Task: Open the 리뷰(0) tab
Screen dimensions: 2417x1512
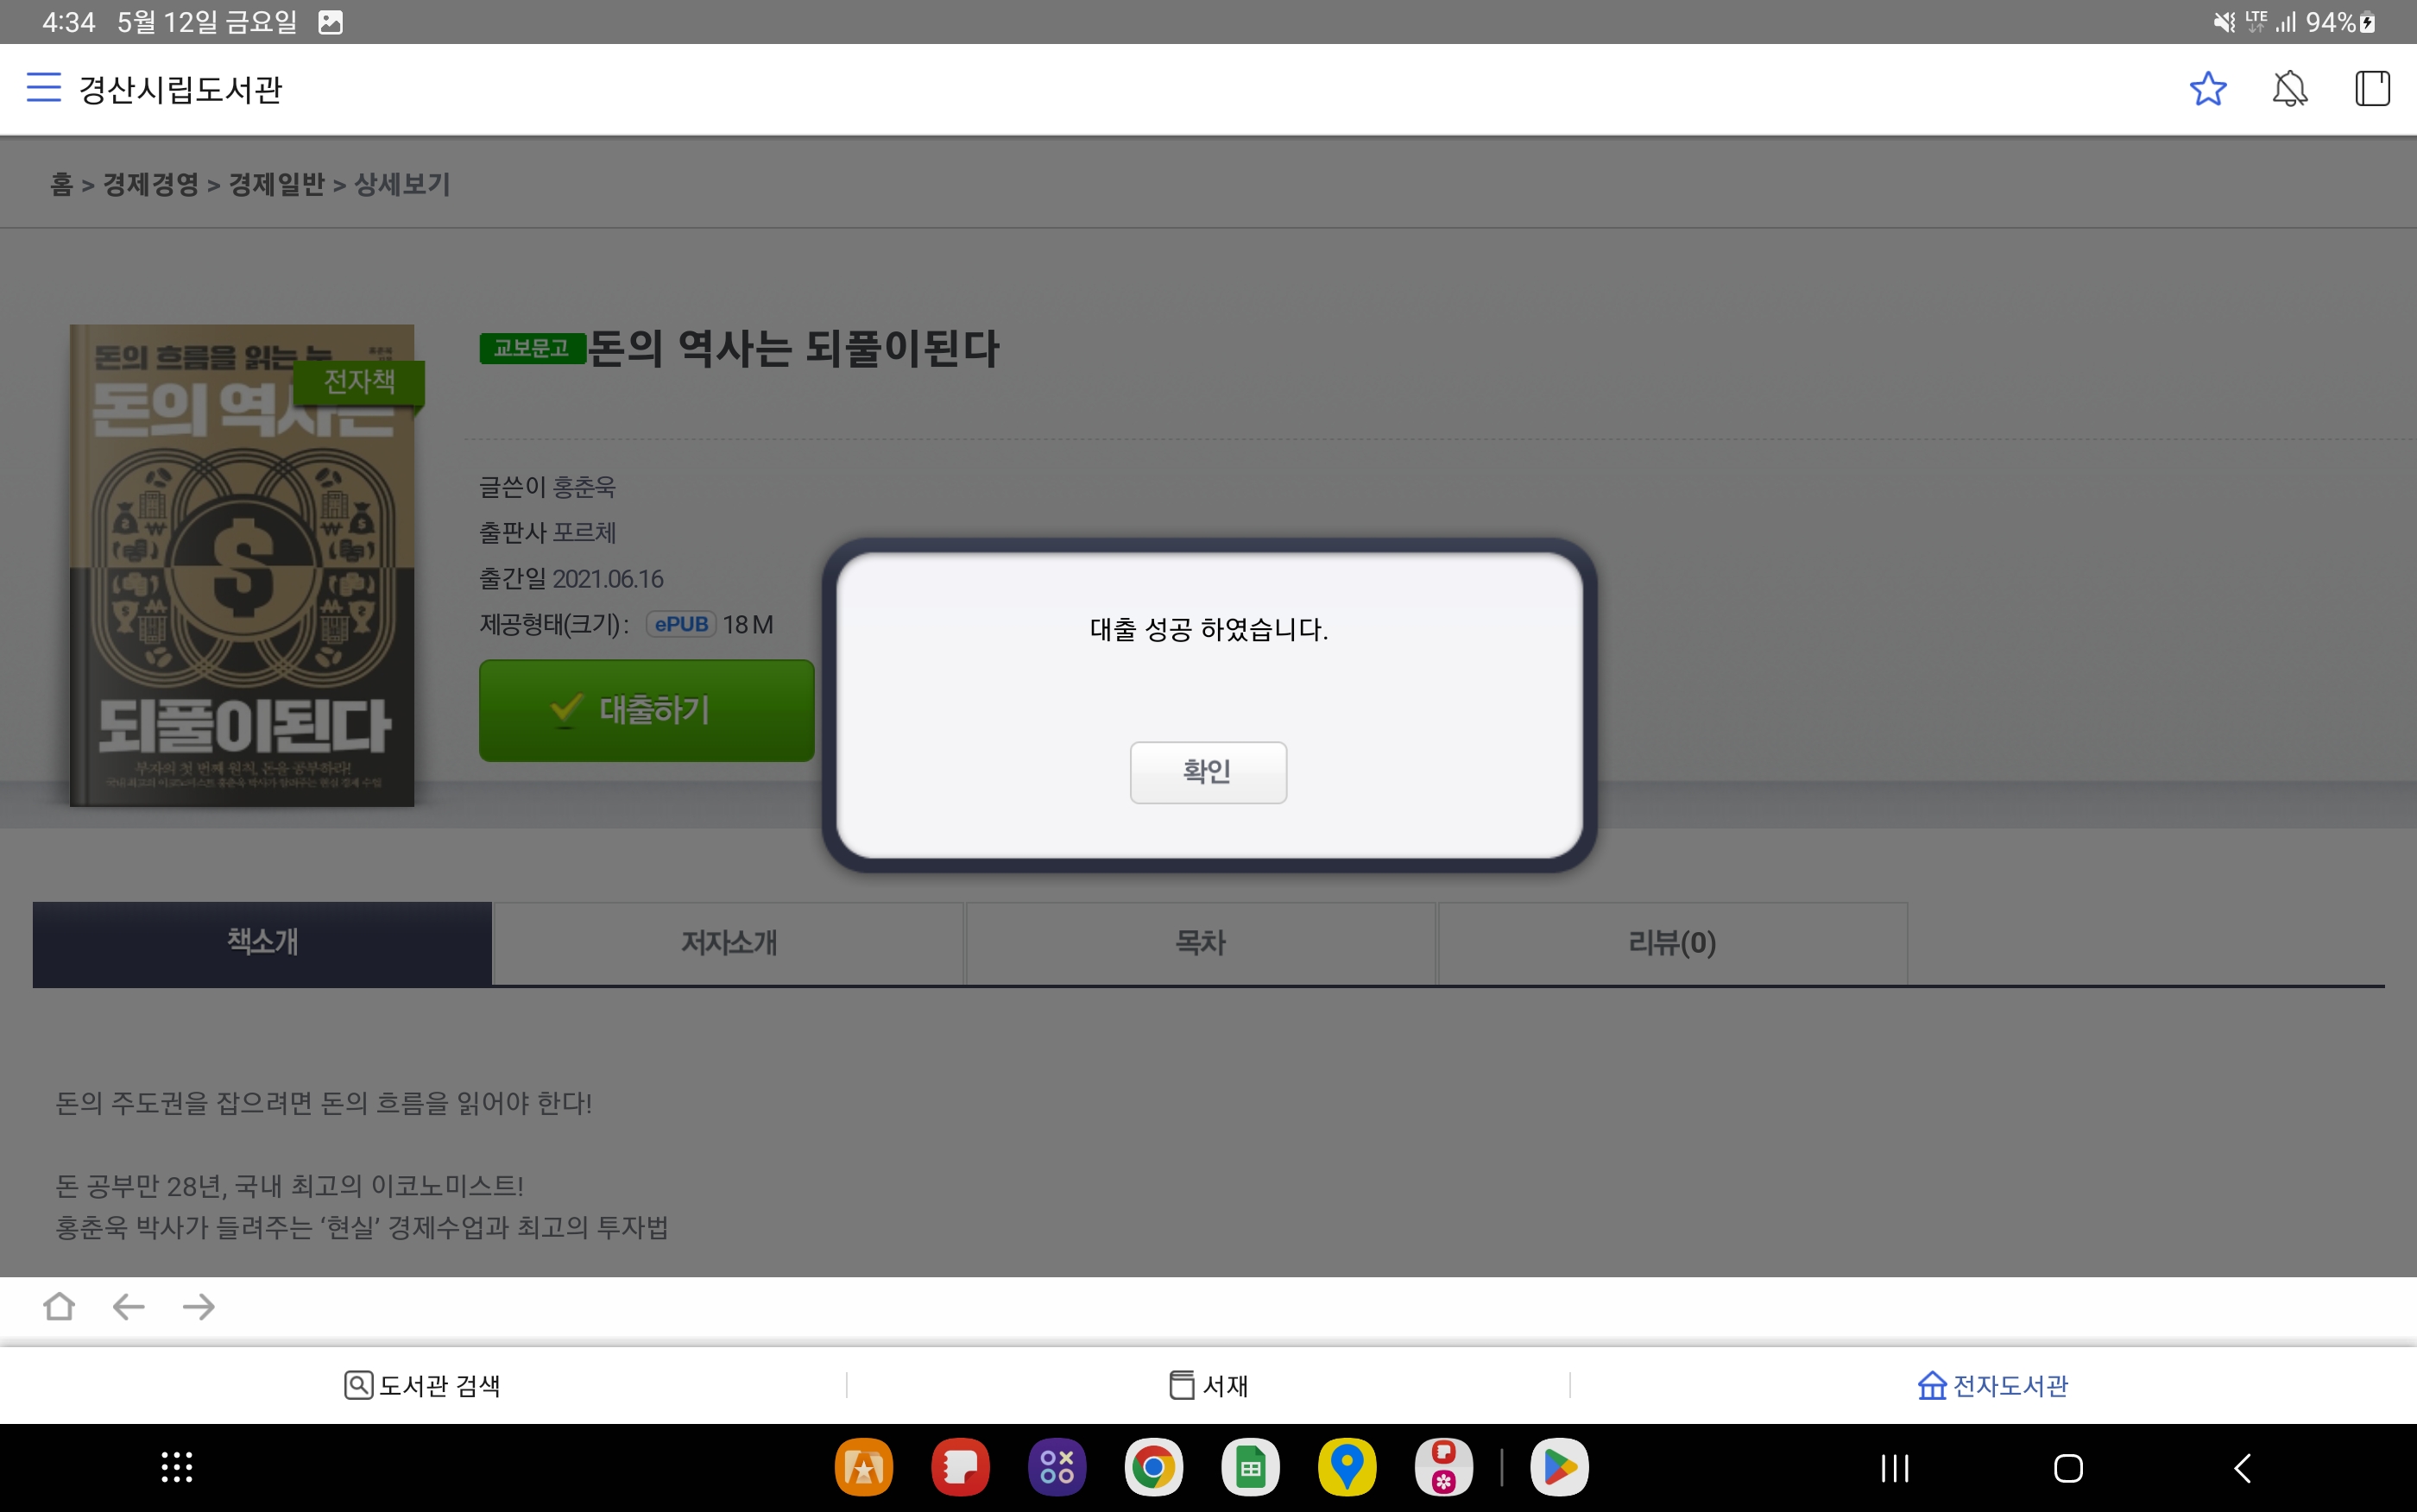Action: coord(1671,942)
